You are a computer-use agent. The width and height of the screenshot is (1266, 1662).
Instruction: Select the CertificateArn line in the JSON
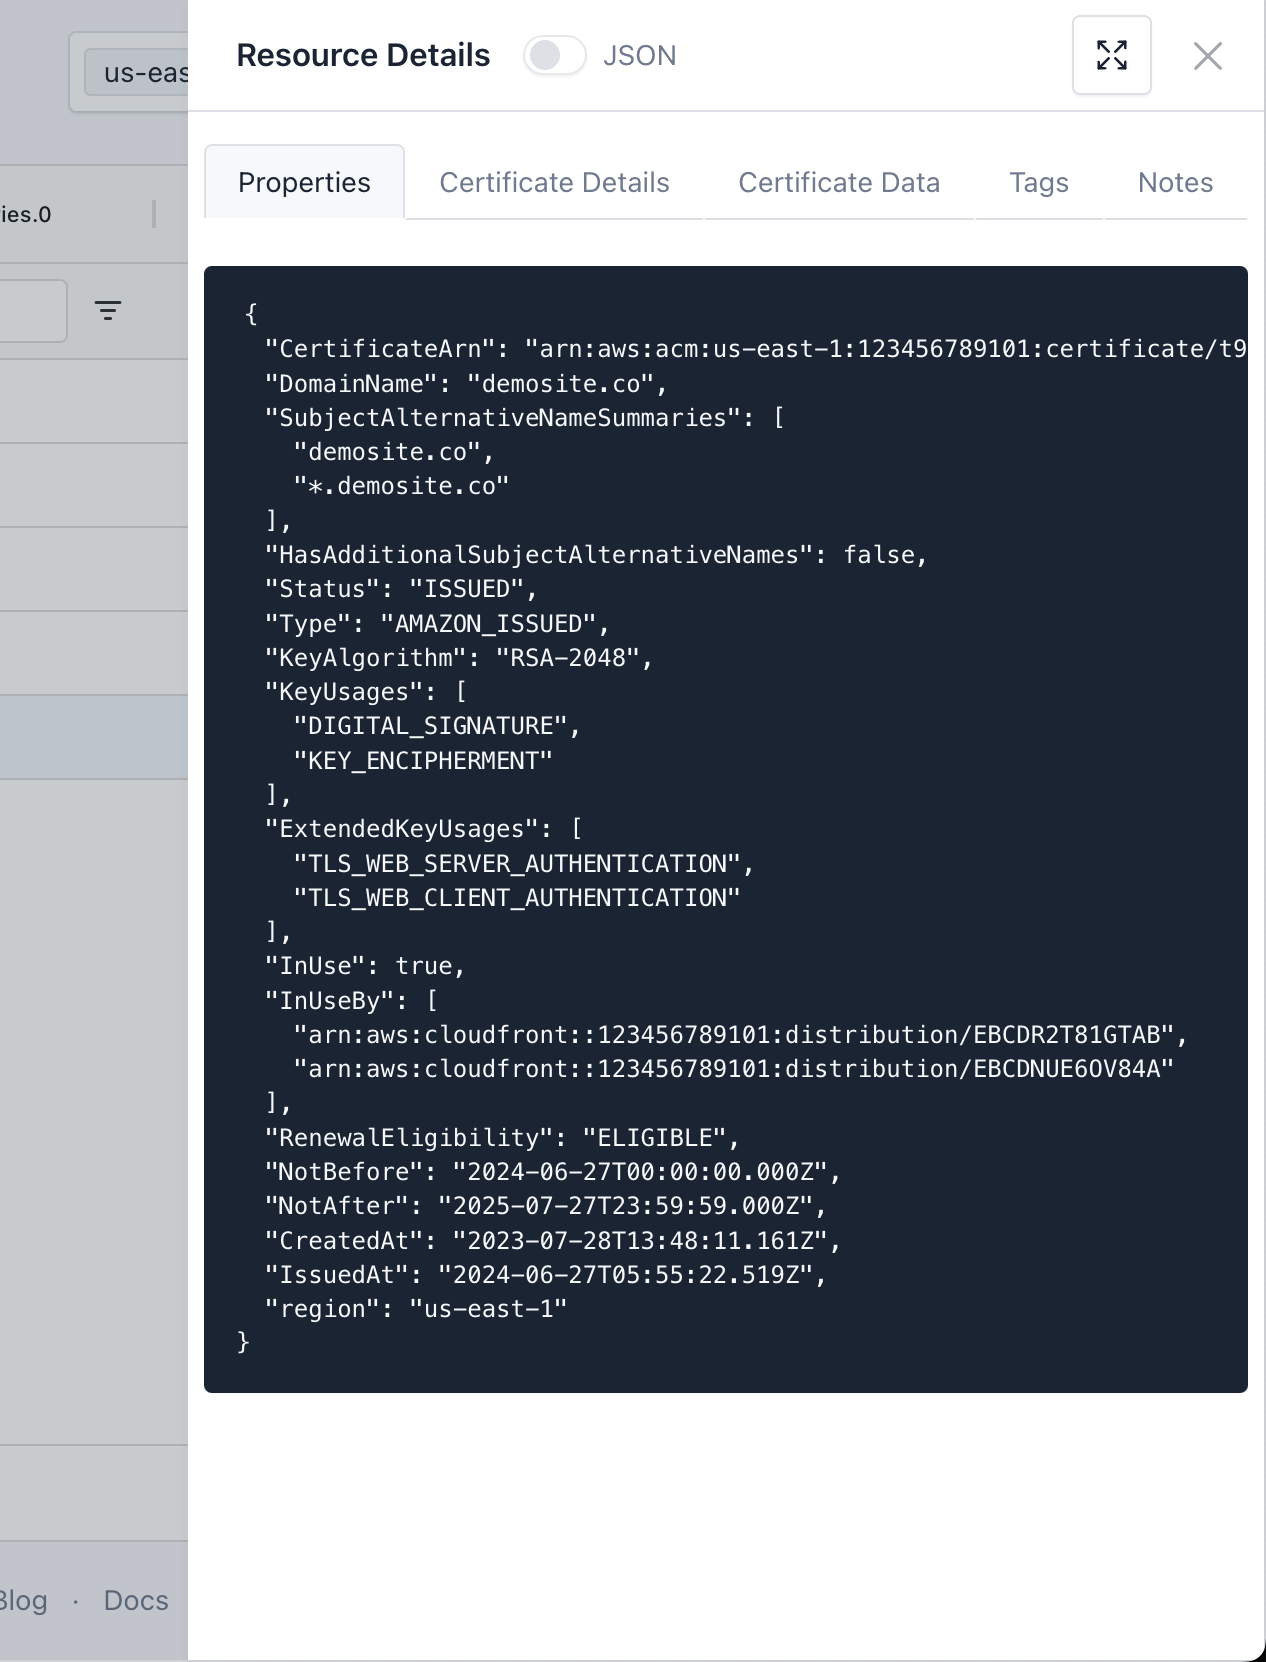[755, 348]
